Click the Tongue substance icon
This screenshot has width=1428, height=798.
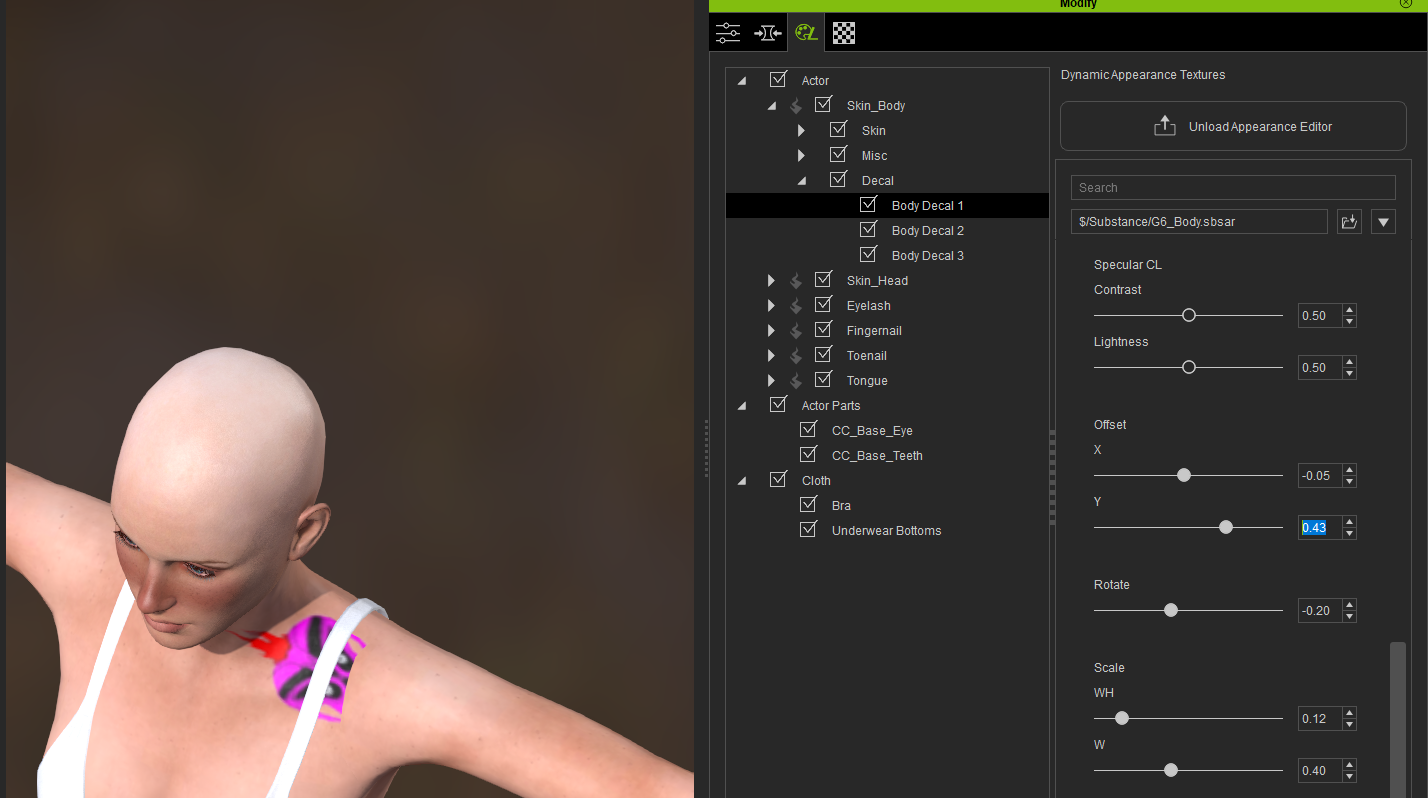point(796,380)
